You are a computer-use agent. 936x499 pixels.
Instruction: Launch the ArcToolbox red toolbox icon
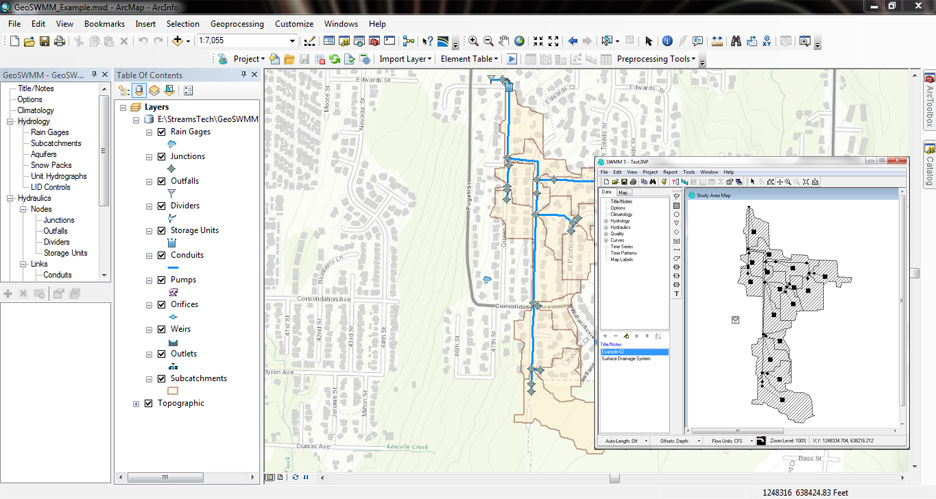(x=374, y=41)
